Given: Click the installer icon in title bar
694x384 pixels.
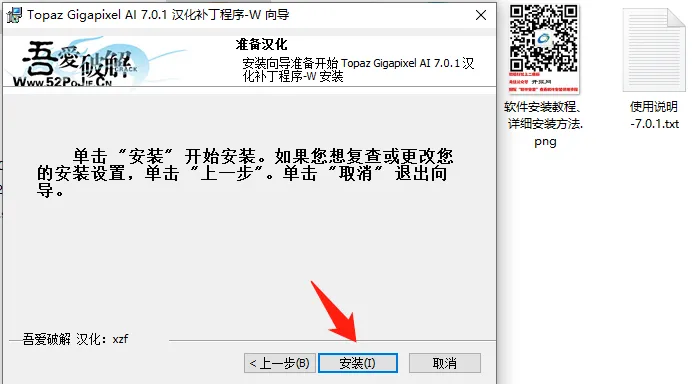Looking at the screenshot, I should point(14,15).
